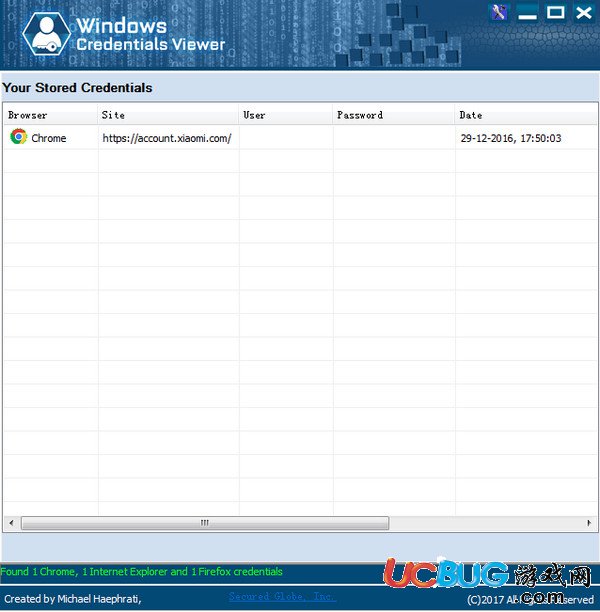The image size is (600, 612).
Task: Click the horizontal scrollbar left arrow
Action: coord(11,523)
